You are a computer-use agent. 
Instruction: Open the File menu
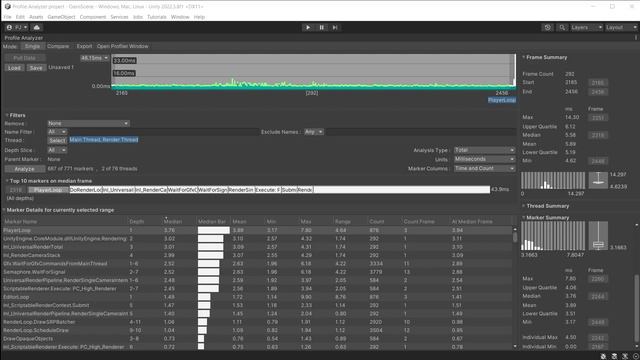7,17
